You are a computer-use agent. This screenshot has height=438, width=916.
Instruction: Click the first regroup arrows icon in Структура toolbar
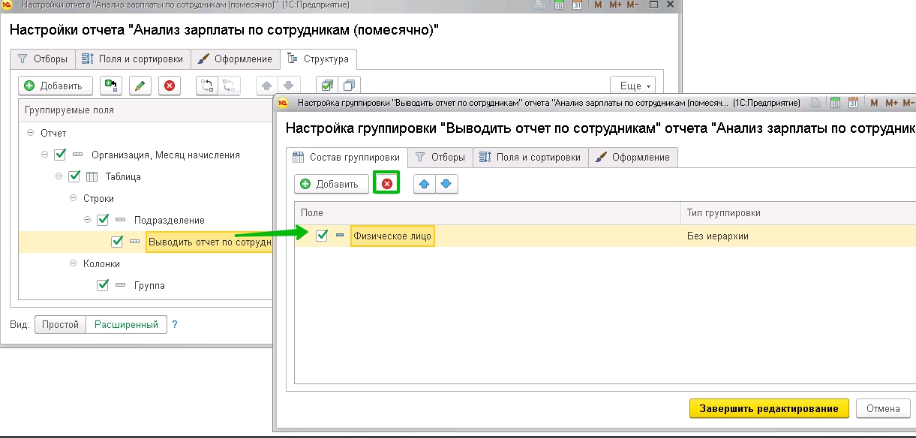pos(207,86)
